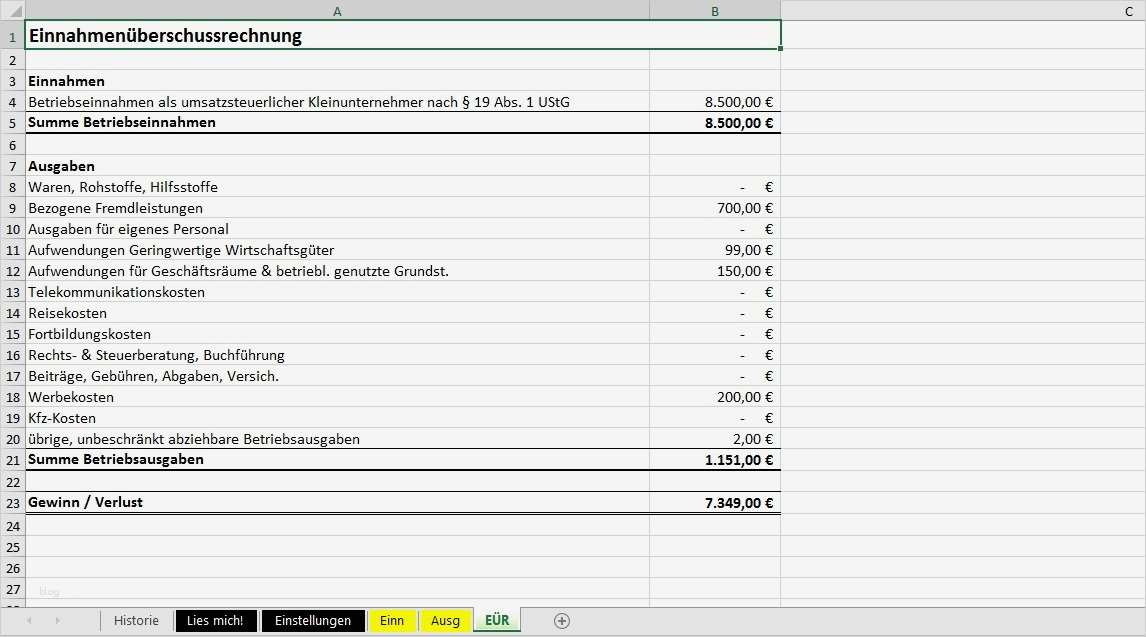Viewport: 1146px width, 637px height.
Task: Select the 8.500,00 € Summe Betriebseinnahmen value
Action: (x=714, y=123)
